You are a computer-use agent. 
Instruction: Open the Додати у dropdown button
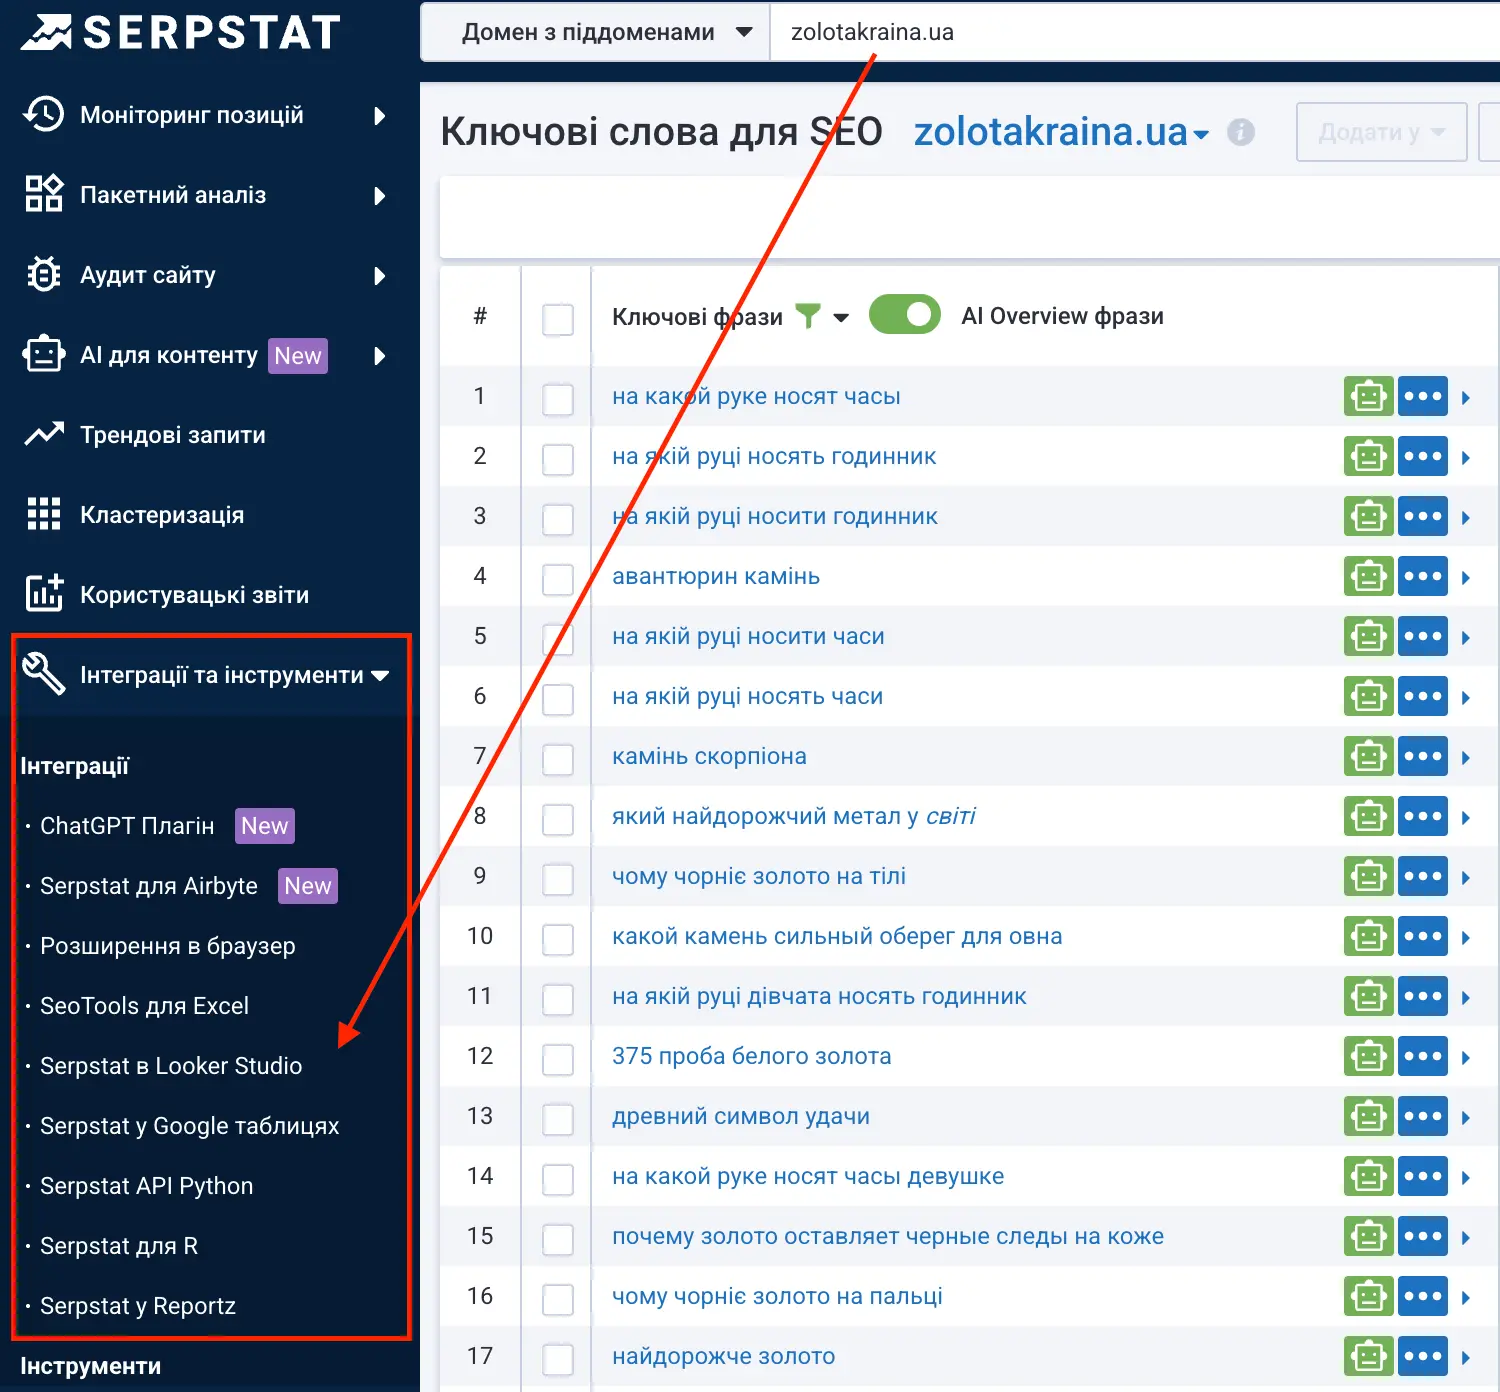point(1381,132)
